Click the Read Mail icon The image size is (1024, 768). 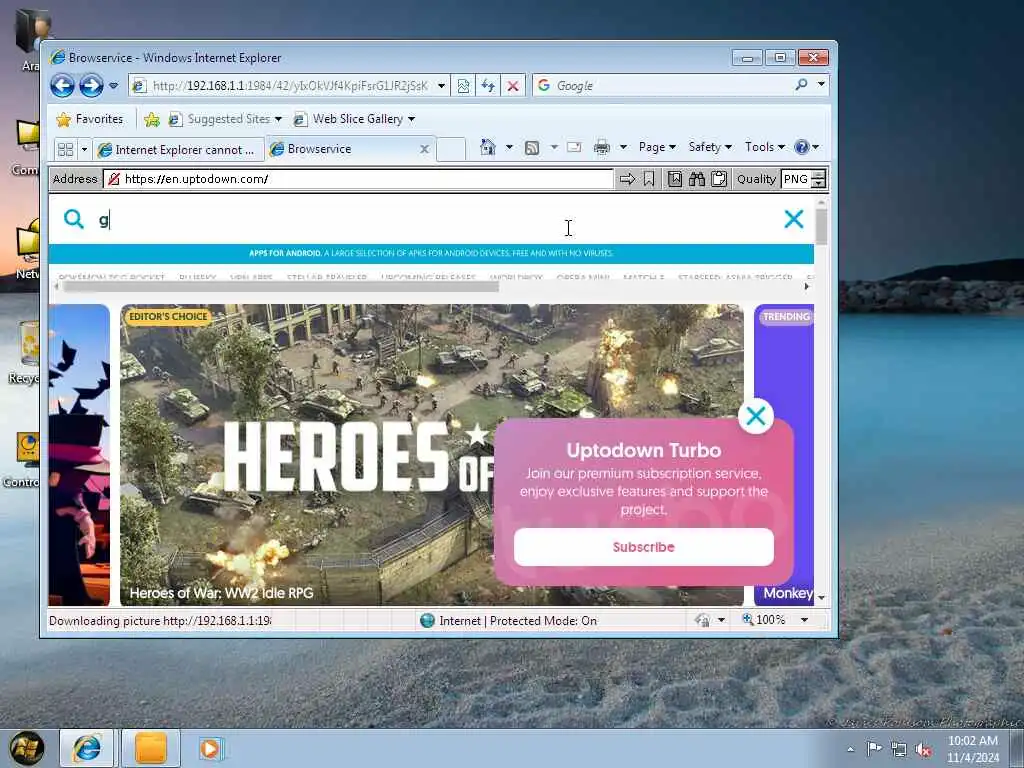[x=574, y=147]
